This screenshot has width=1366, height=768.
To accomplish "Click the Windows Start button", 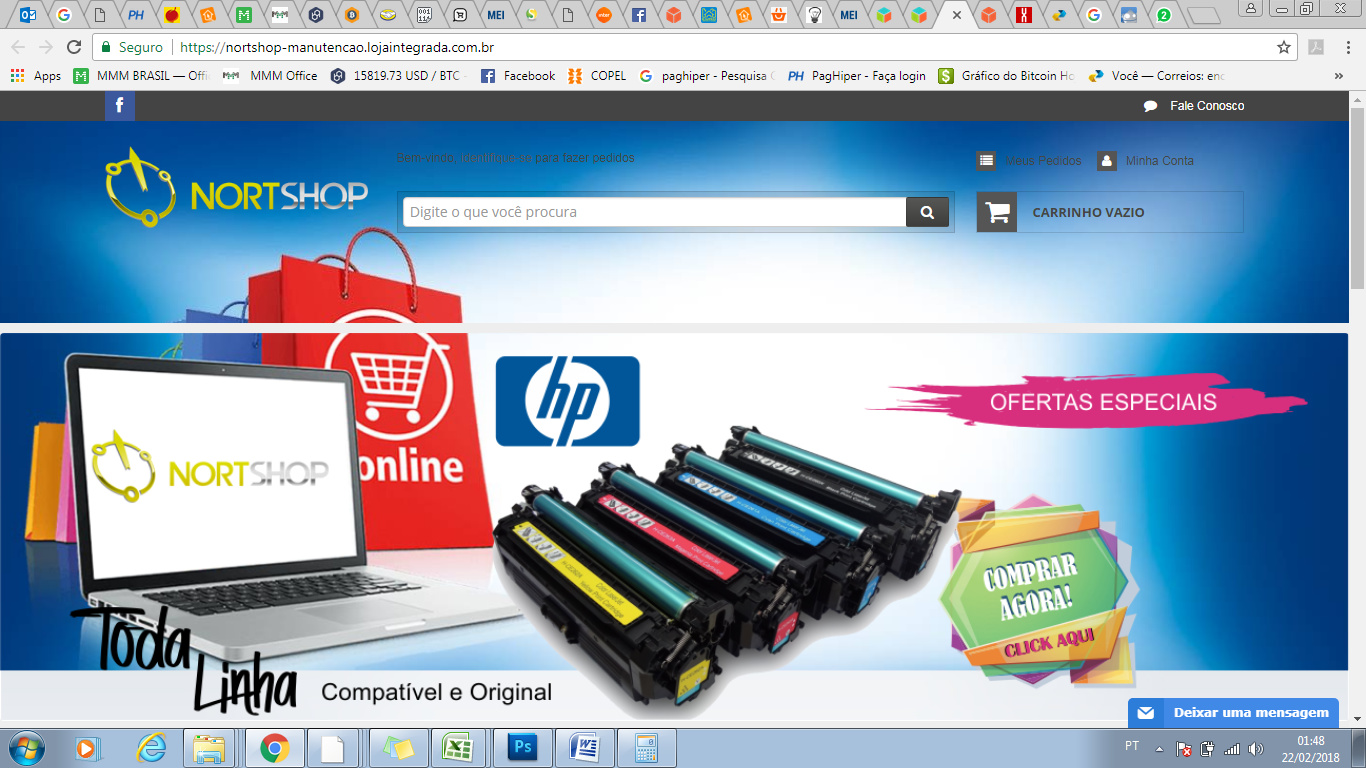I will pyautogui.click(x=27, y=747).
